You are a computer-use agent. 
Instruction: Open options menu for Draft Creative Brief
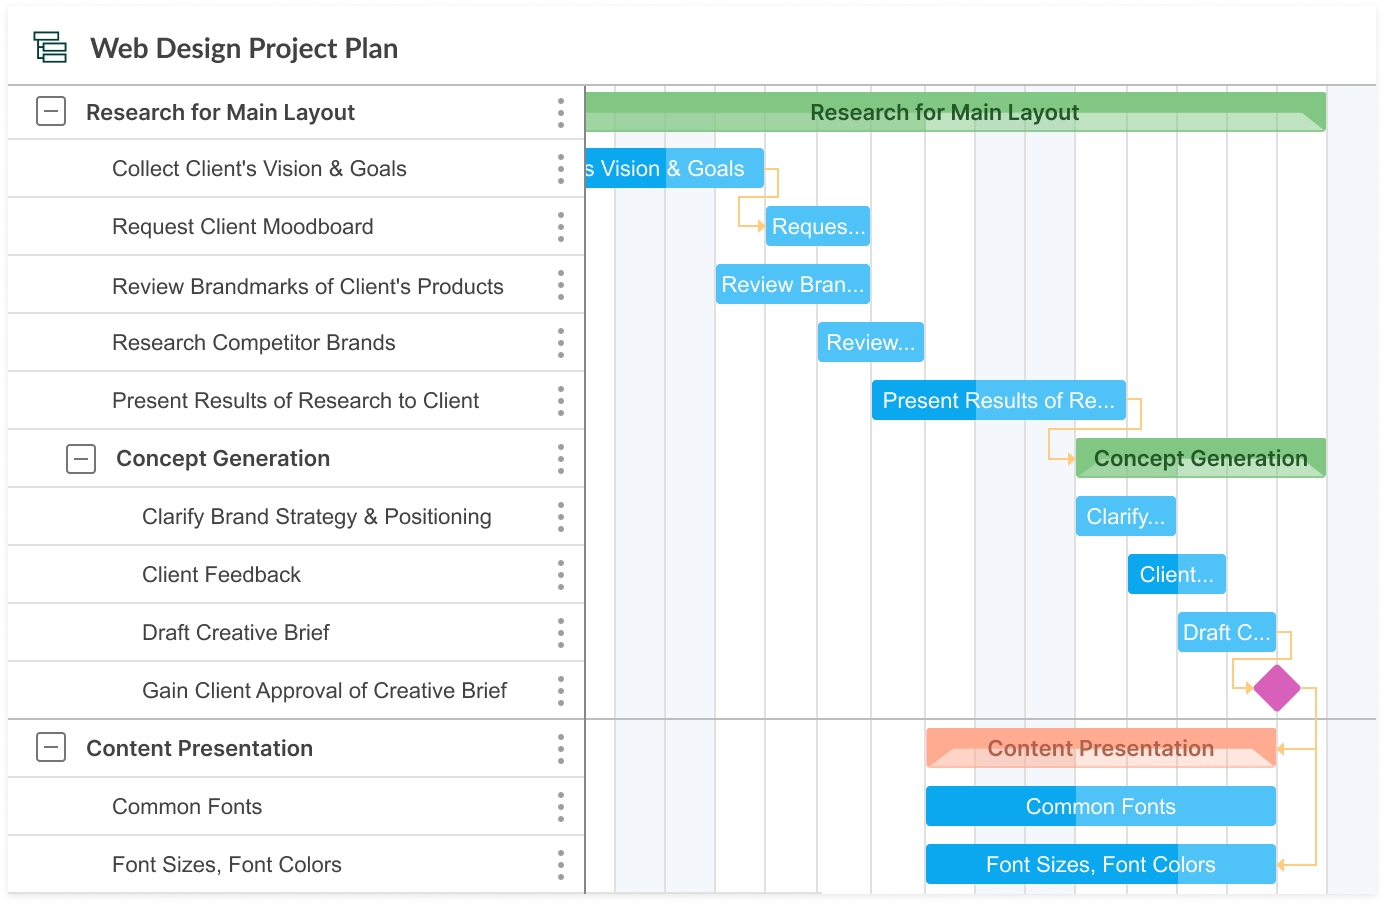561,632
